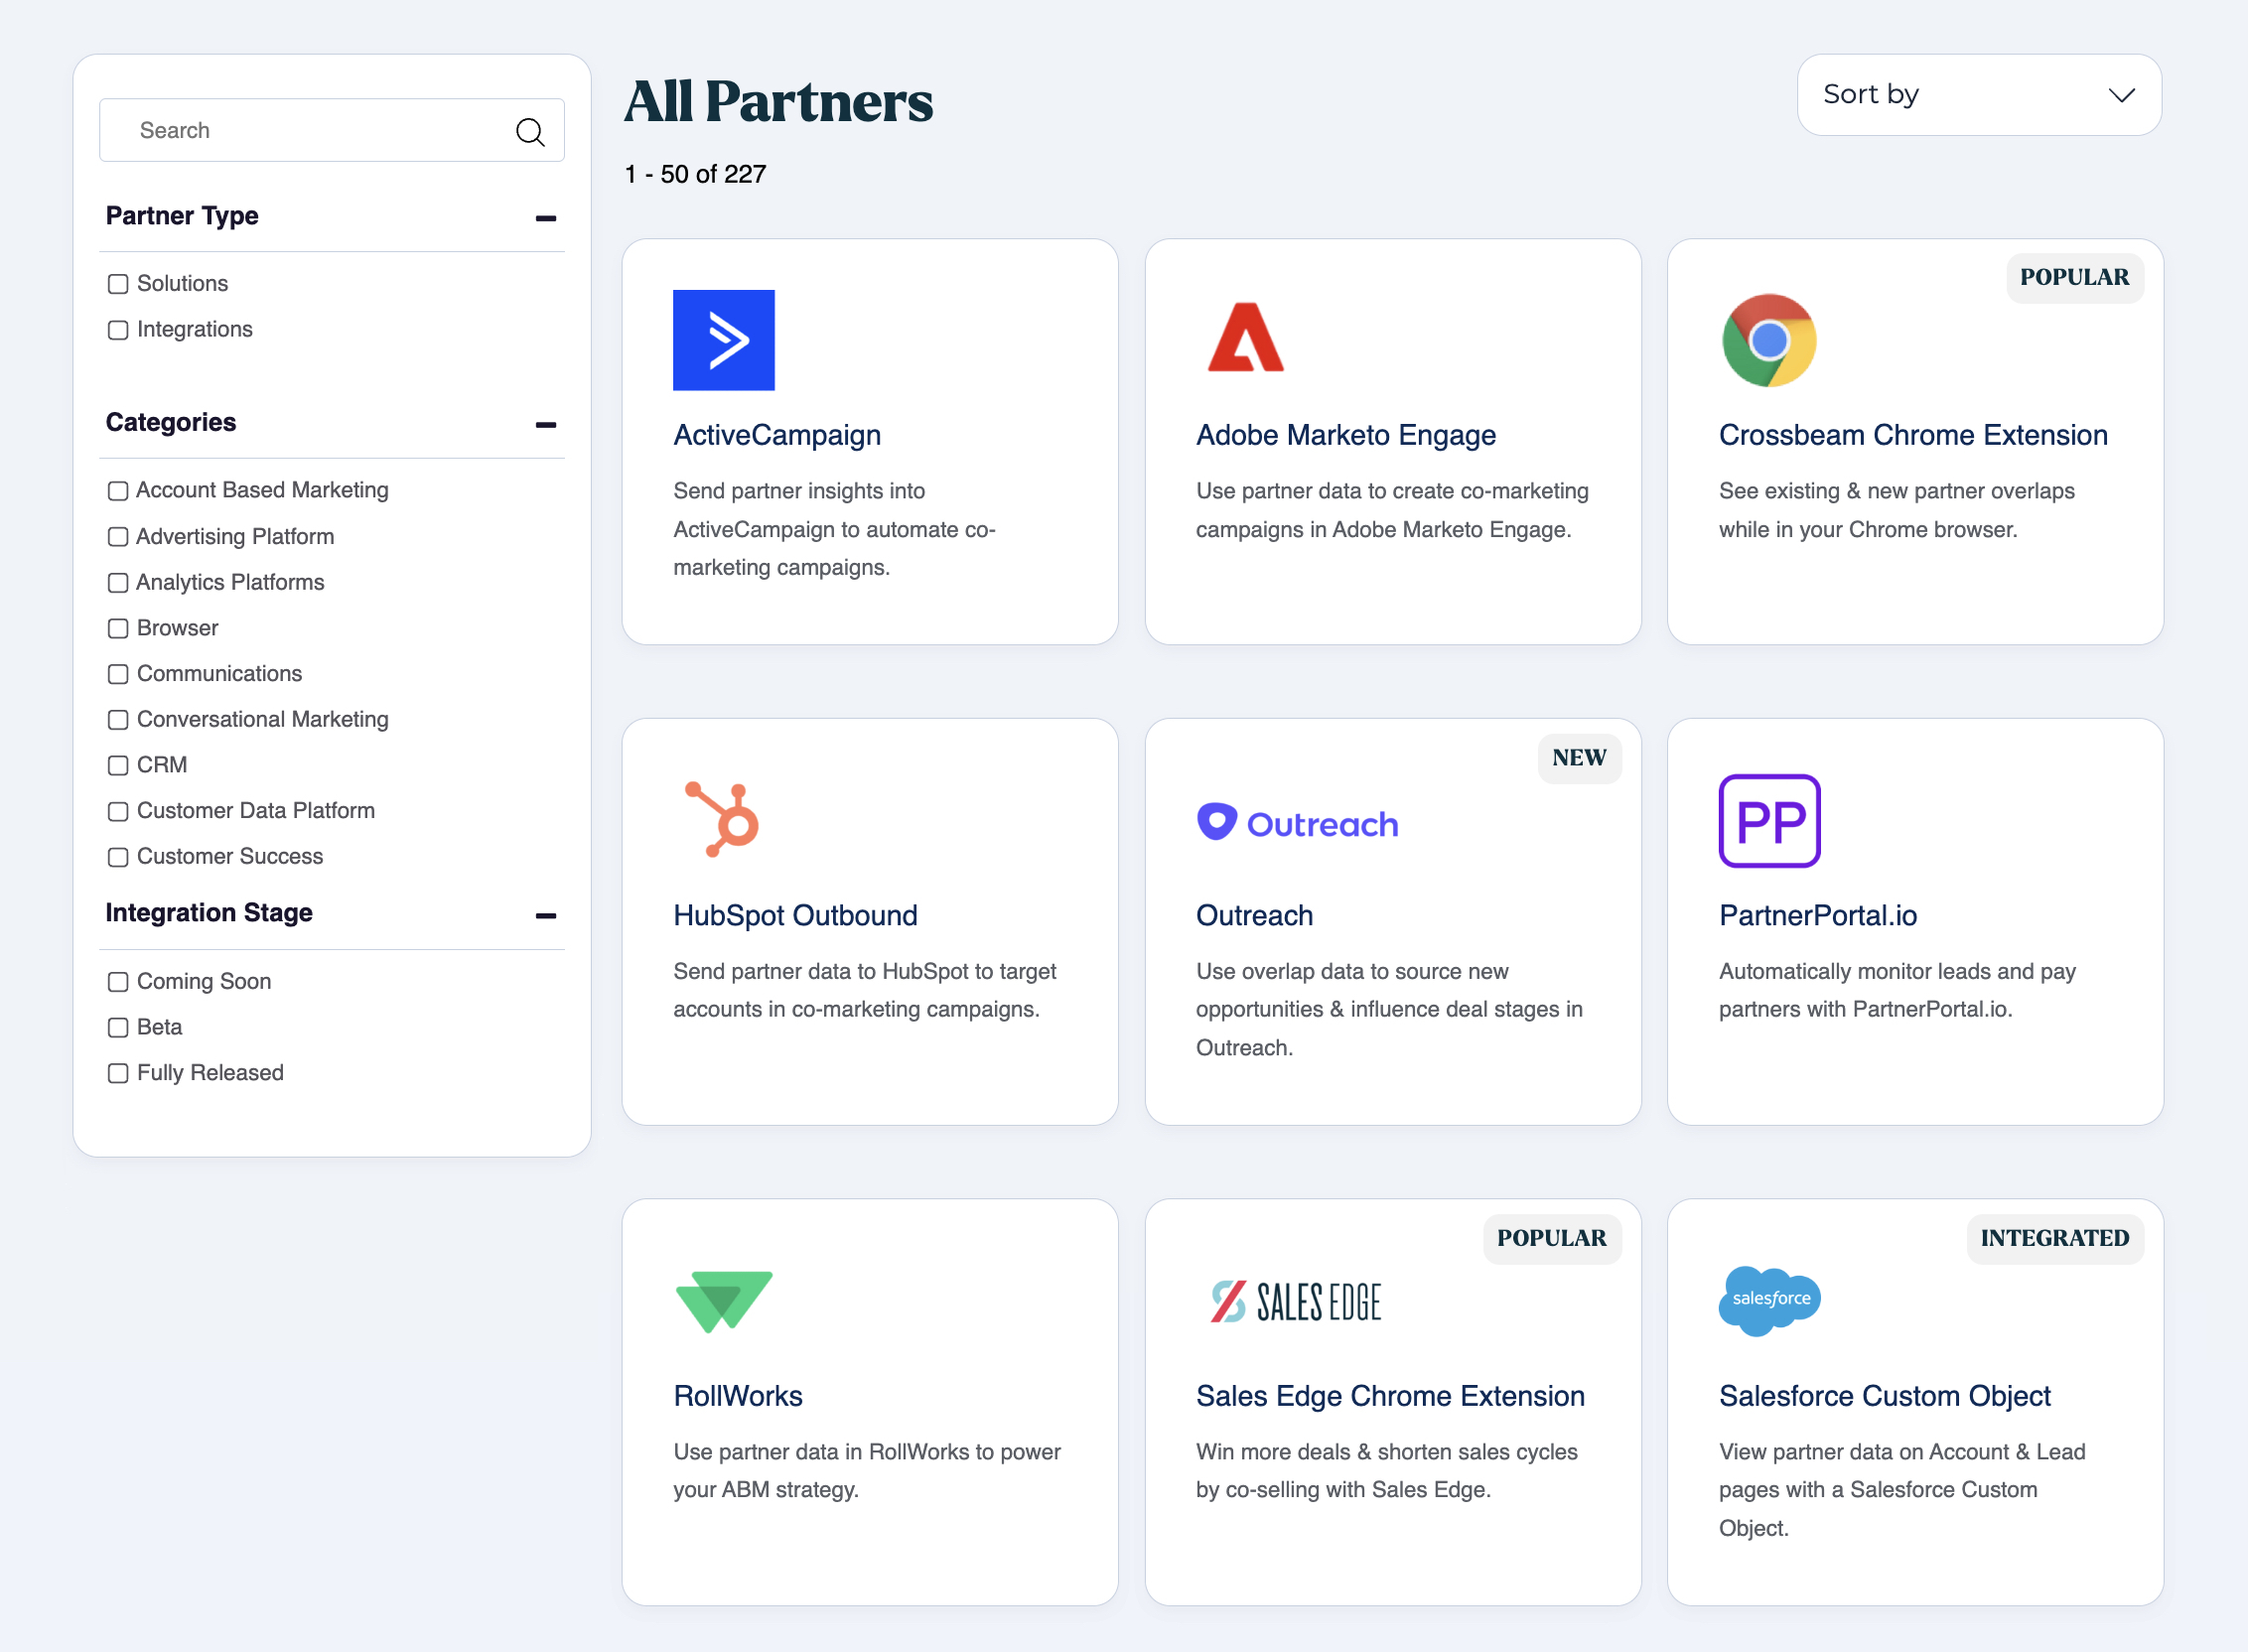Open the Sales Edge Chrome Extension page
The height and width of the screenshot is (1652, 2248).
click(1390, 1396)
